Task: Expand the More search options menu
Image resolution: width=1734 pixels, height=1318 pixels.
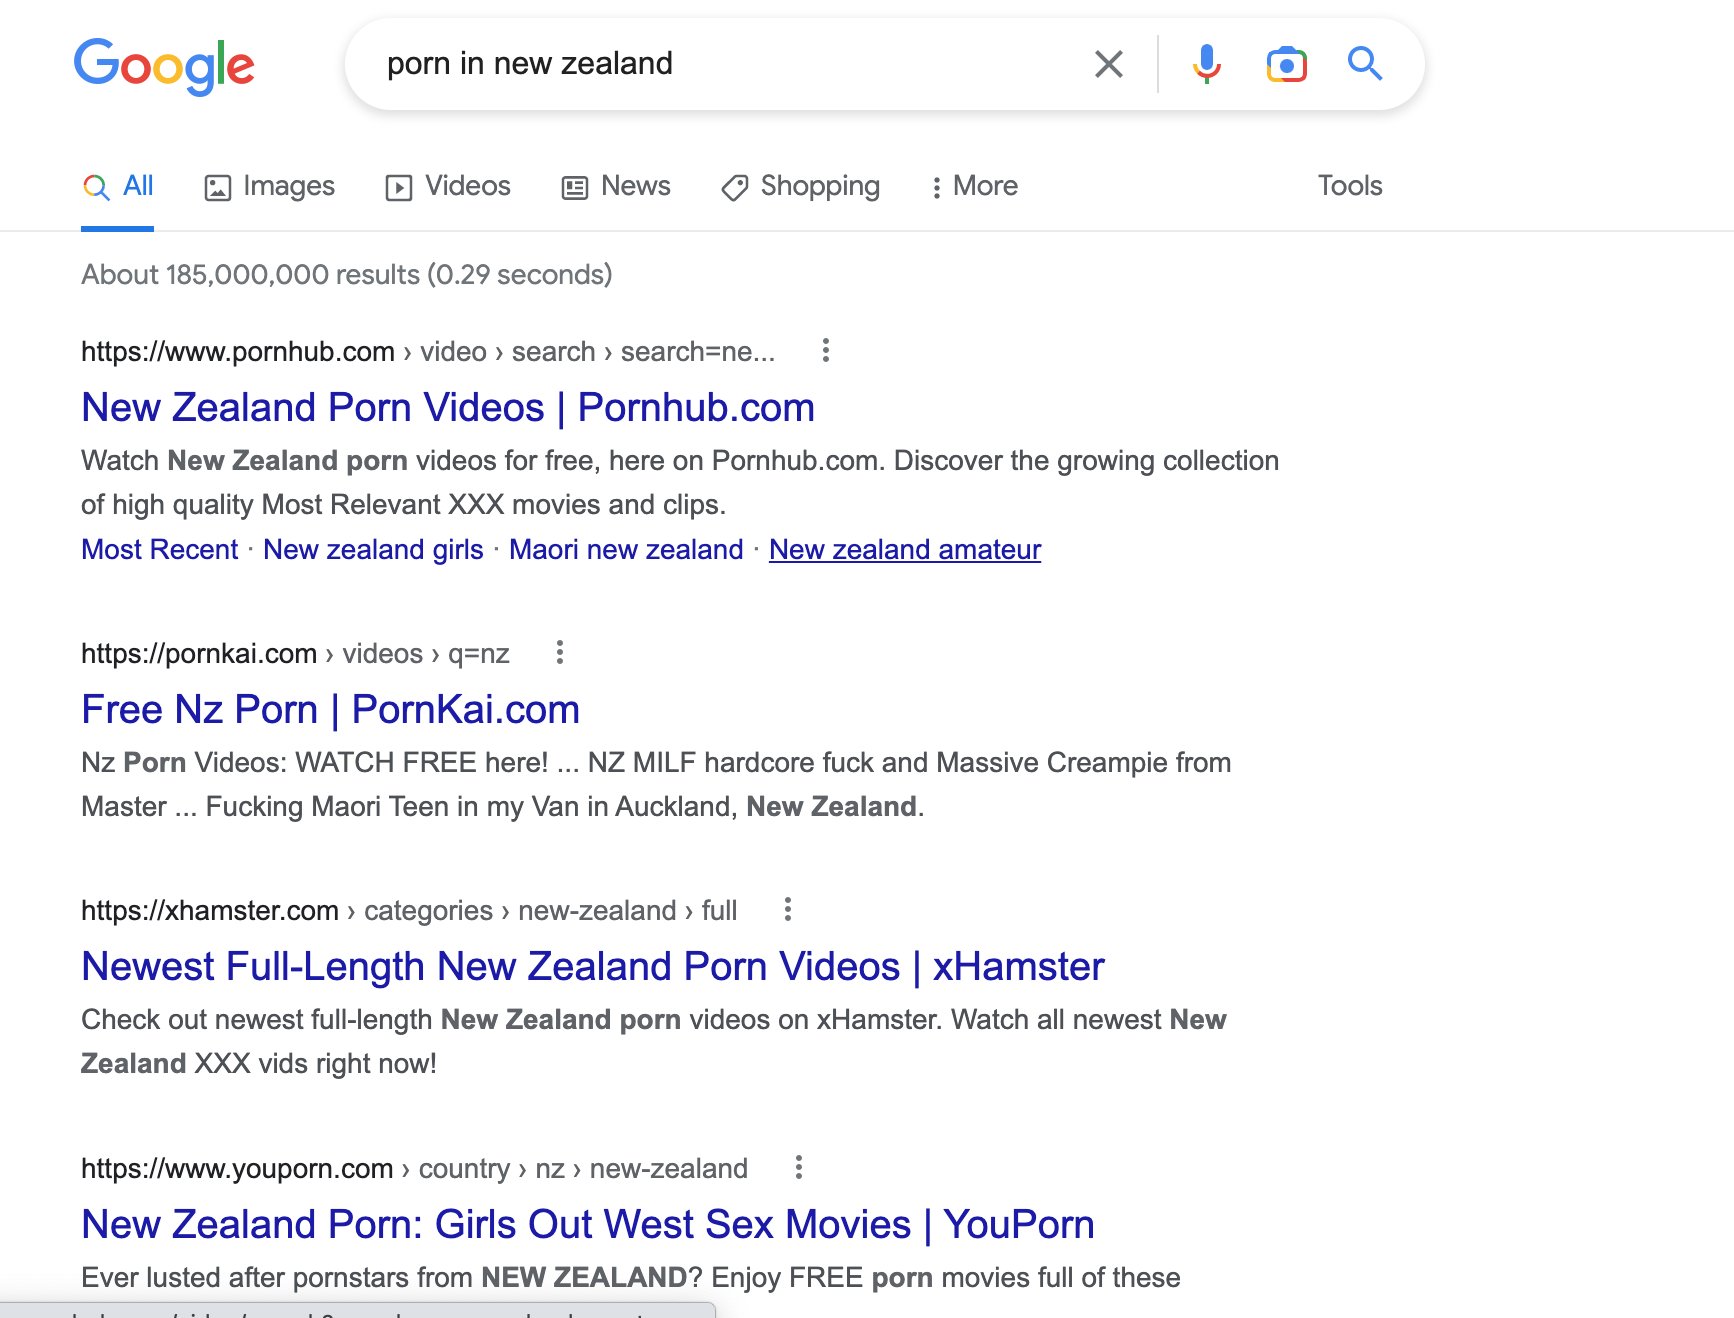Action: coord(974,186)
